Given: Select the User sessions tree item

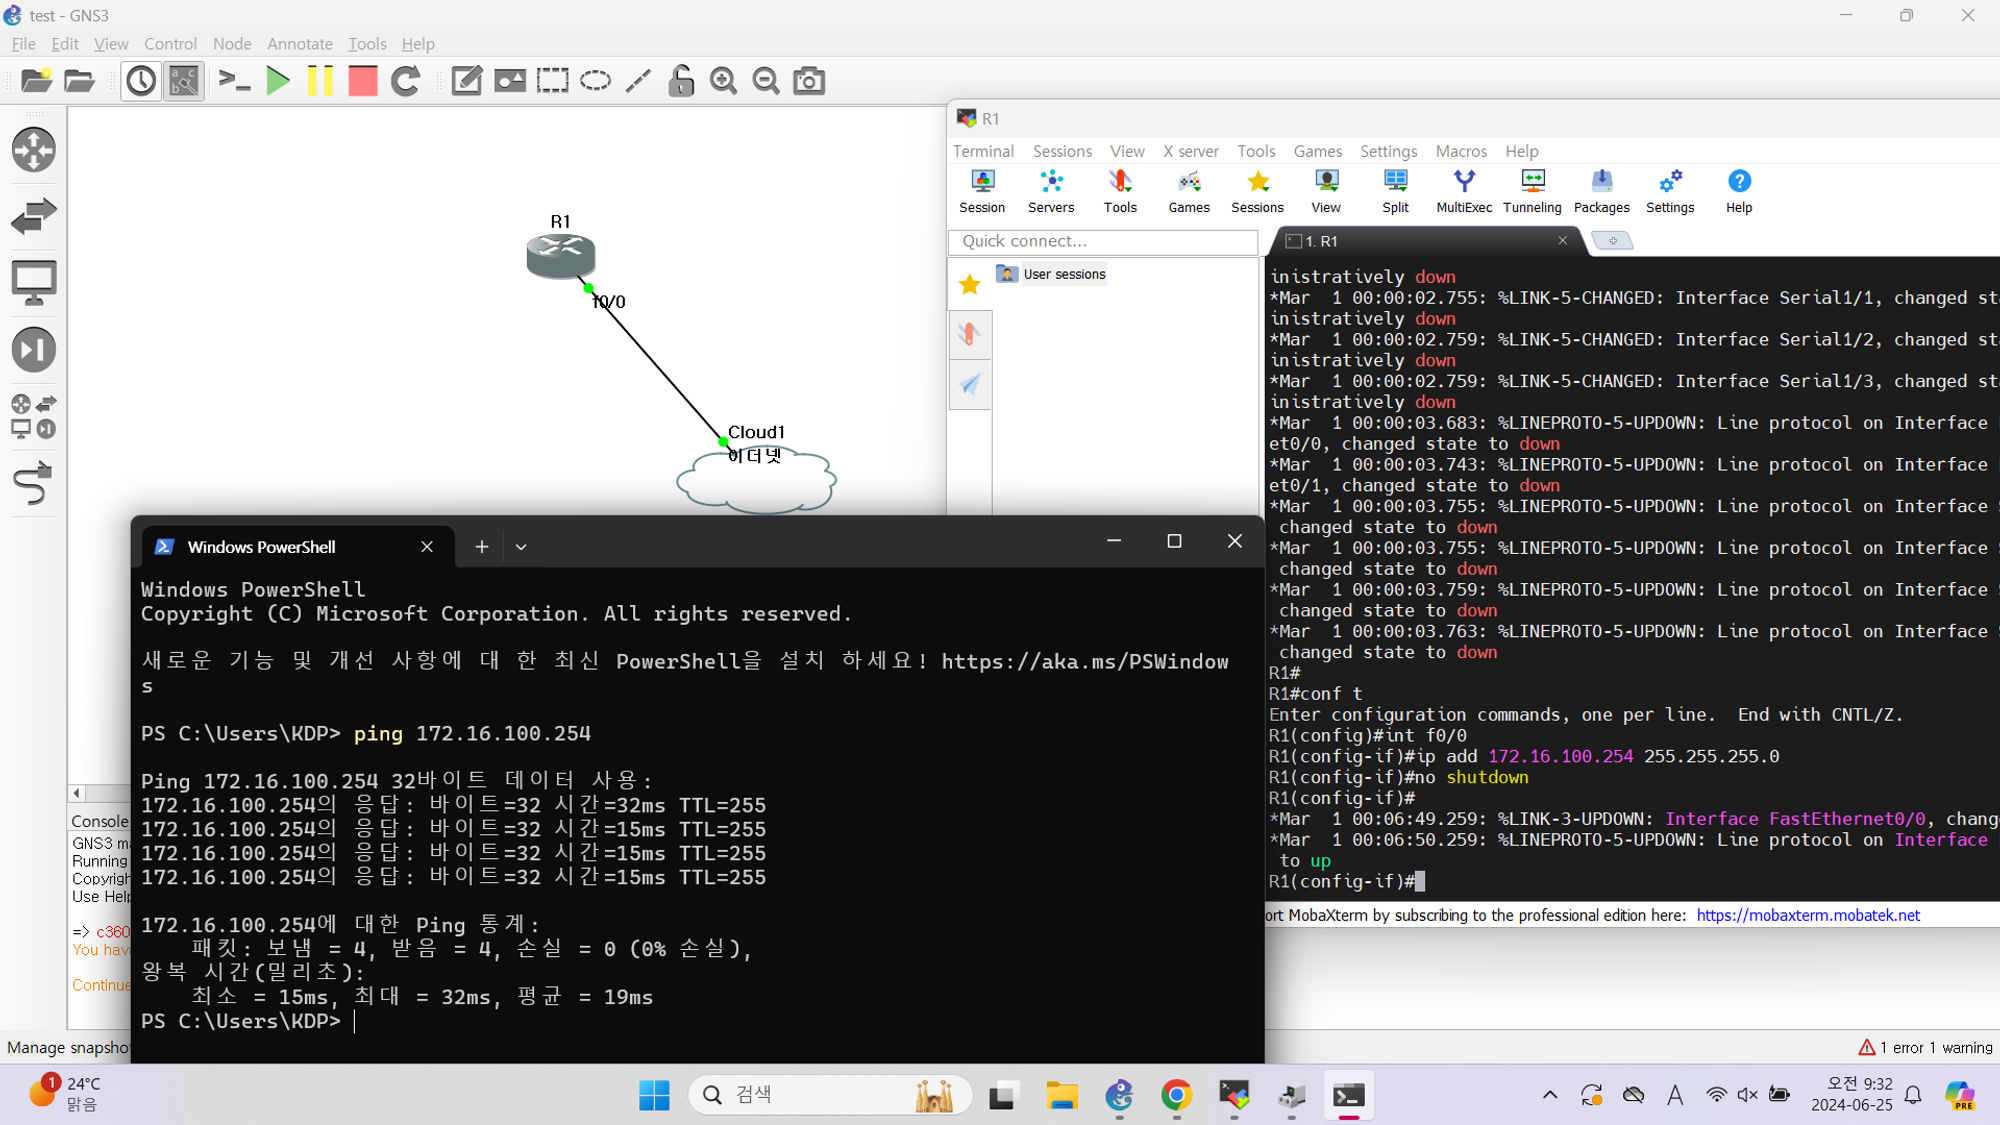Looking at the screenshot, I should pyautogui.click(x=1064, y=274).
